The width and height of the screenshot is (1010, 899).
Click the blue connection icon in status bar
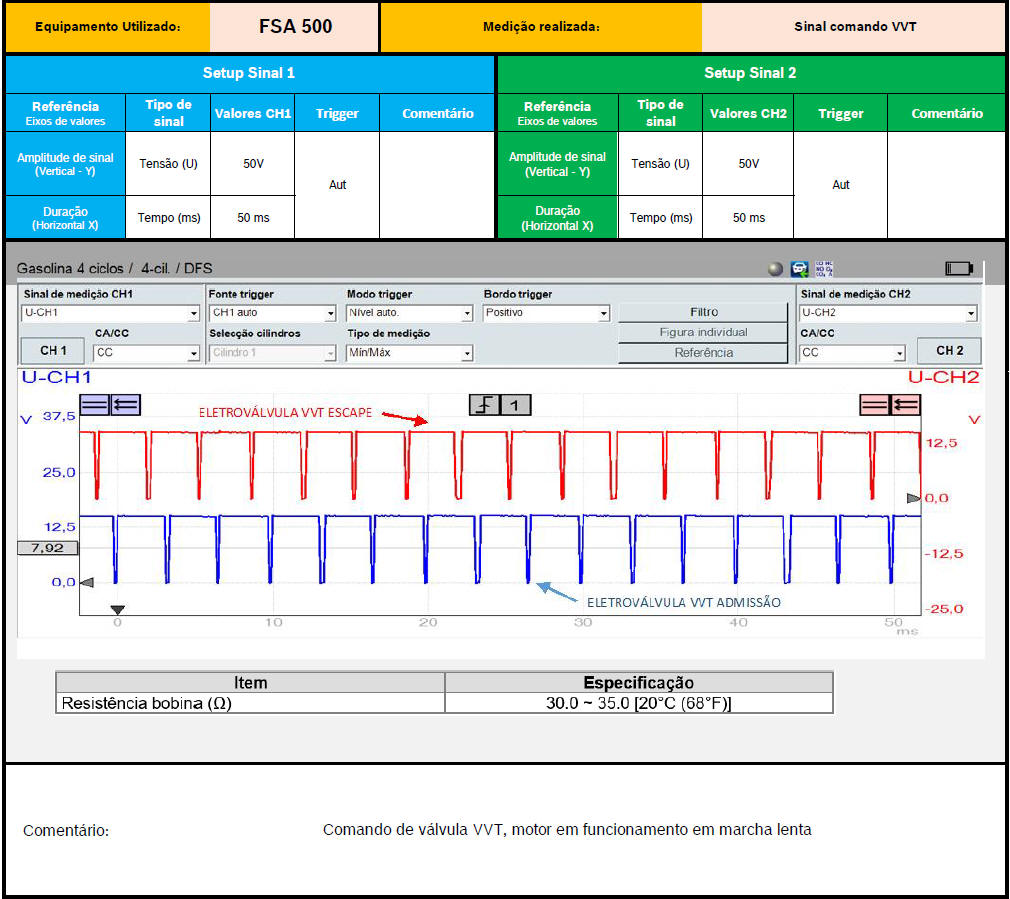799,268
